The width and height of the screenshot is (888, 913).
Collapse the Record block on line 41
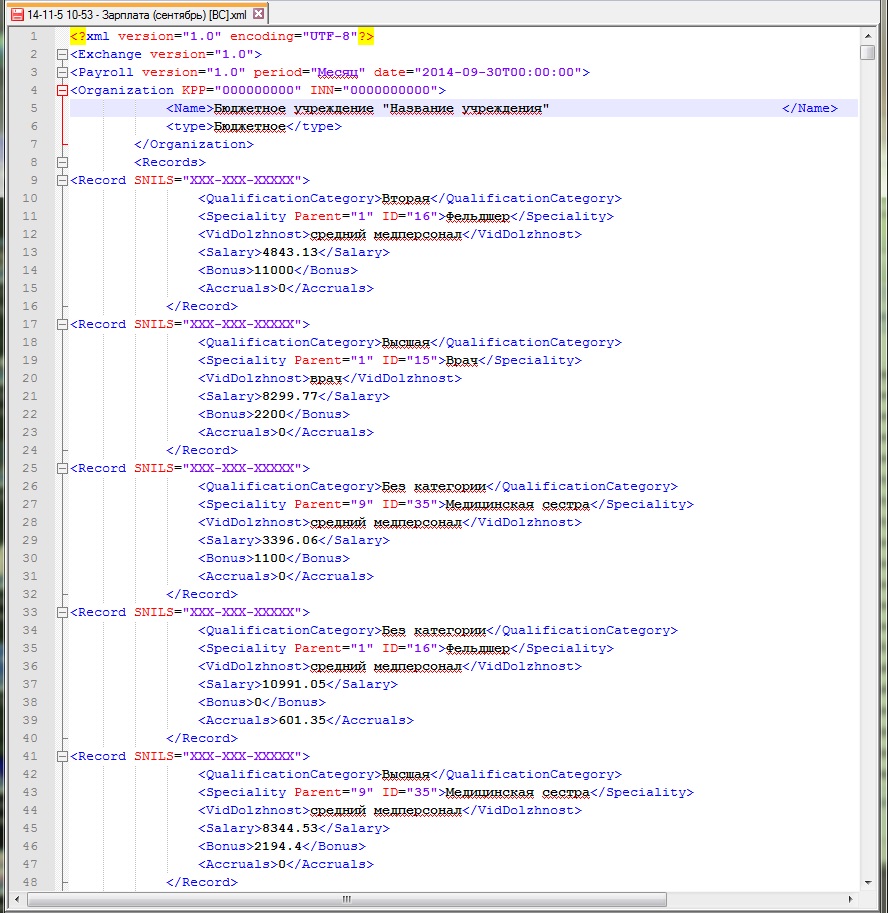tap(63, 756)
